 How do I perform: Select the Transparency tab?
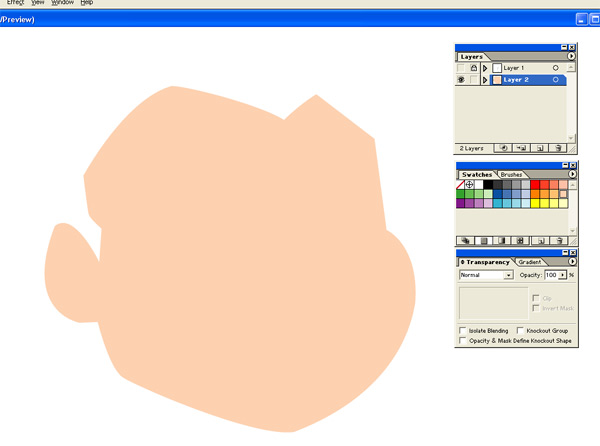[485, 262]
